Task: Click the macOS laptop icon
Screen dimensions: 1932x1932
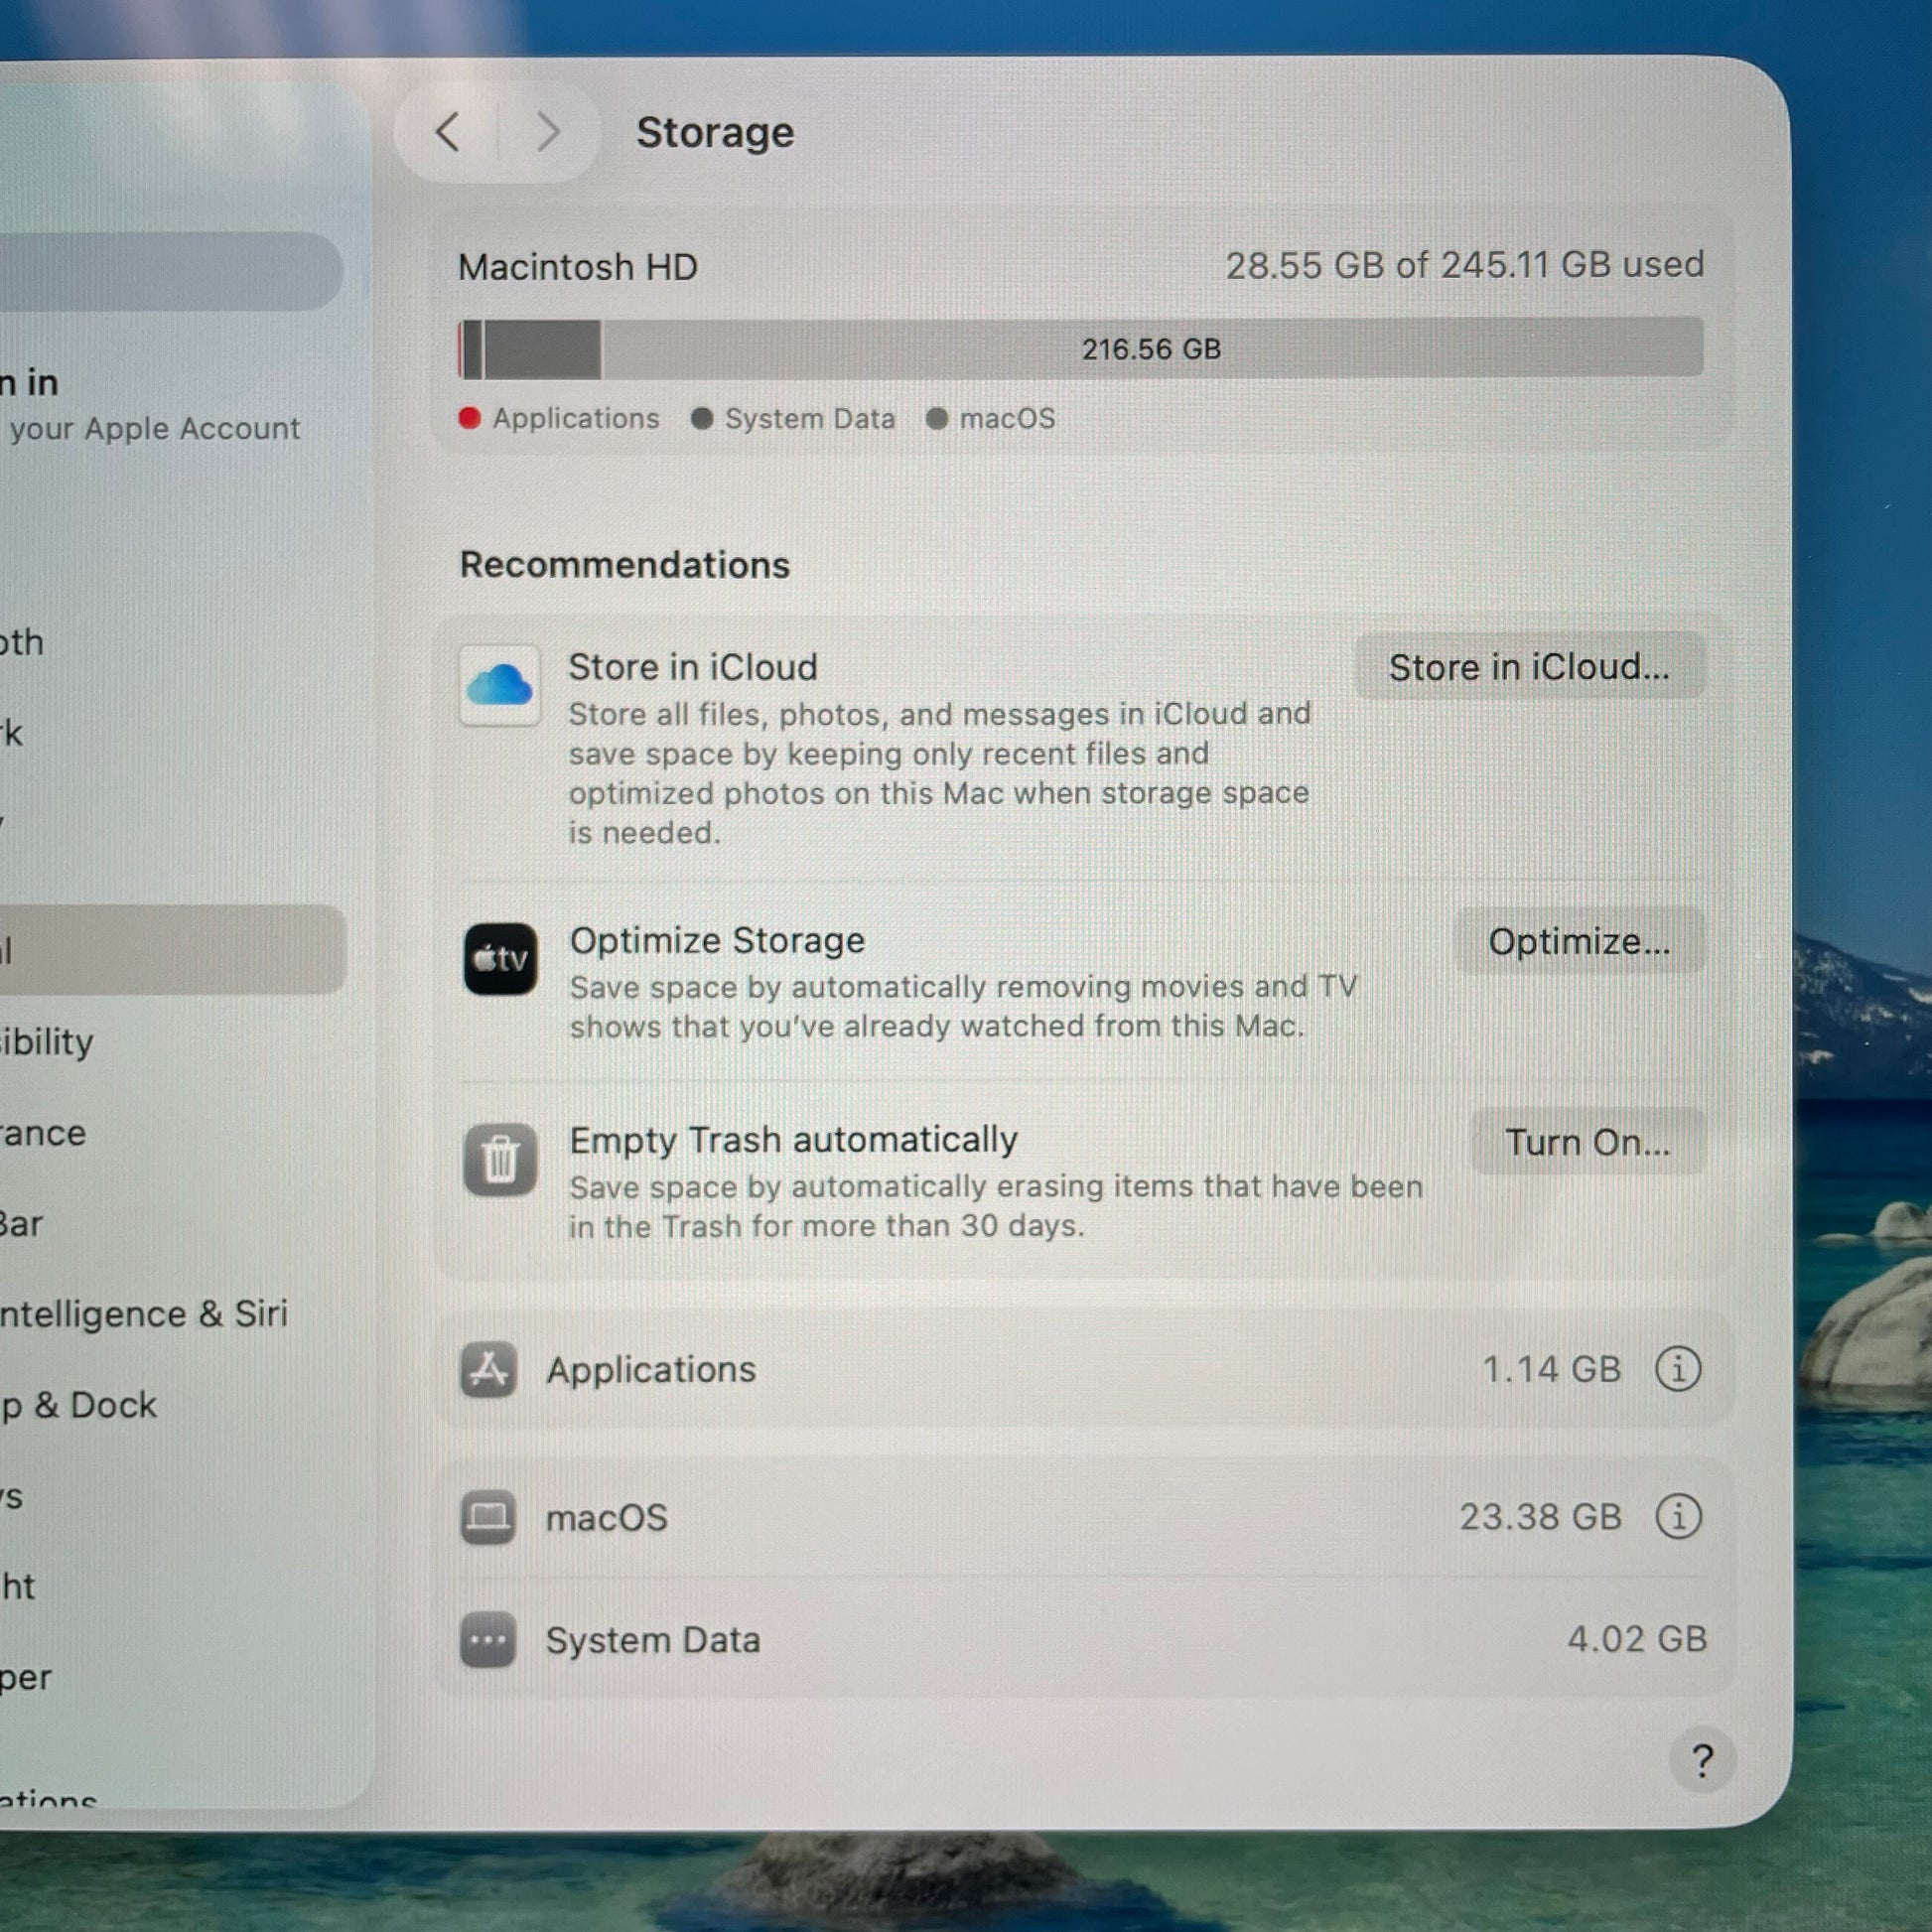Action: pyautogui.click(x=488, y=1517)
